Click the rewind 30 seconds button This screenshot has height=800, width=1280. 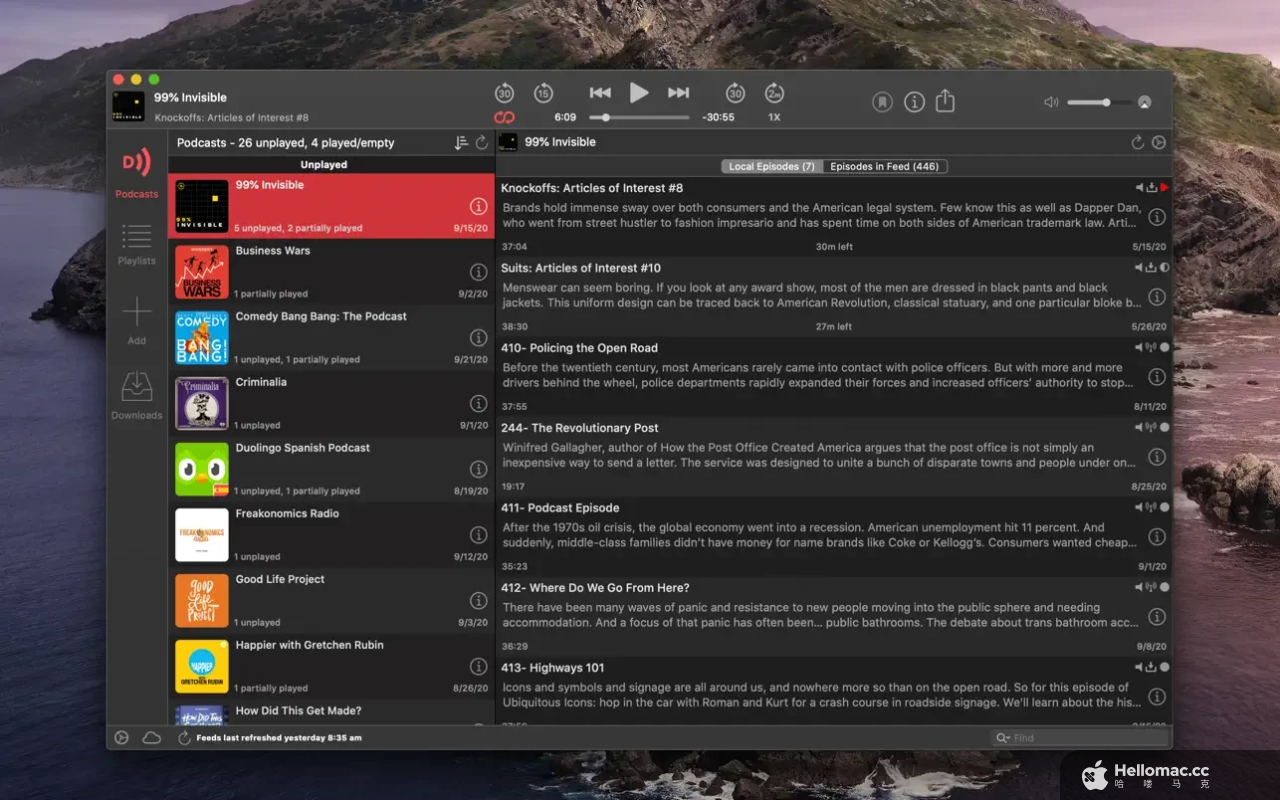pos(505,93)
